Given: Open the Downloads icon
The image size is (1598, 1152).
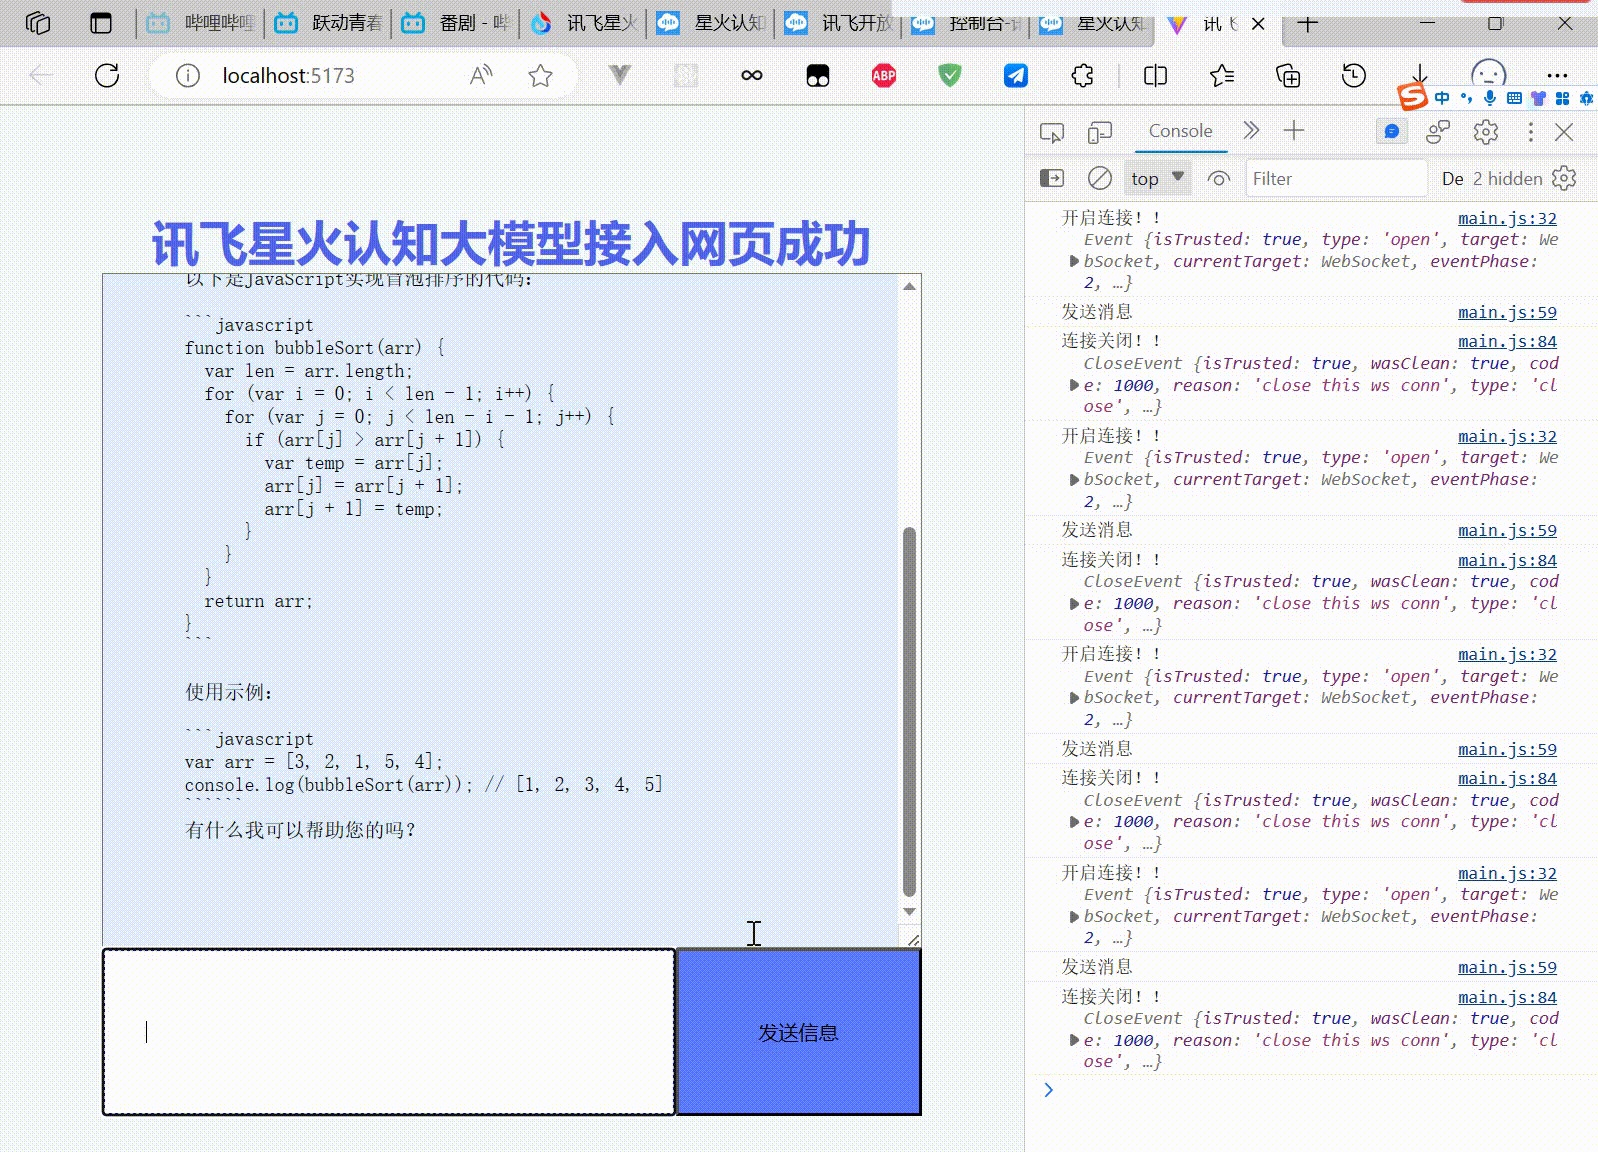Looking at the screenshot, I should point(1420,75).
